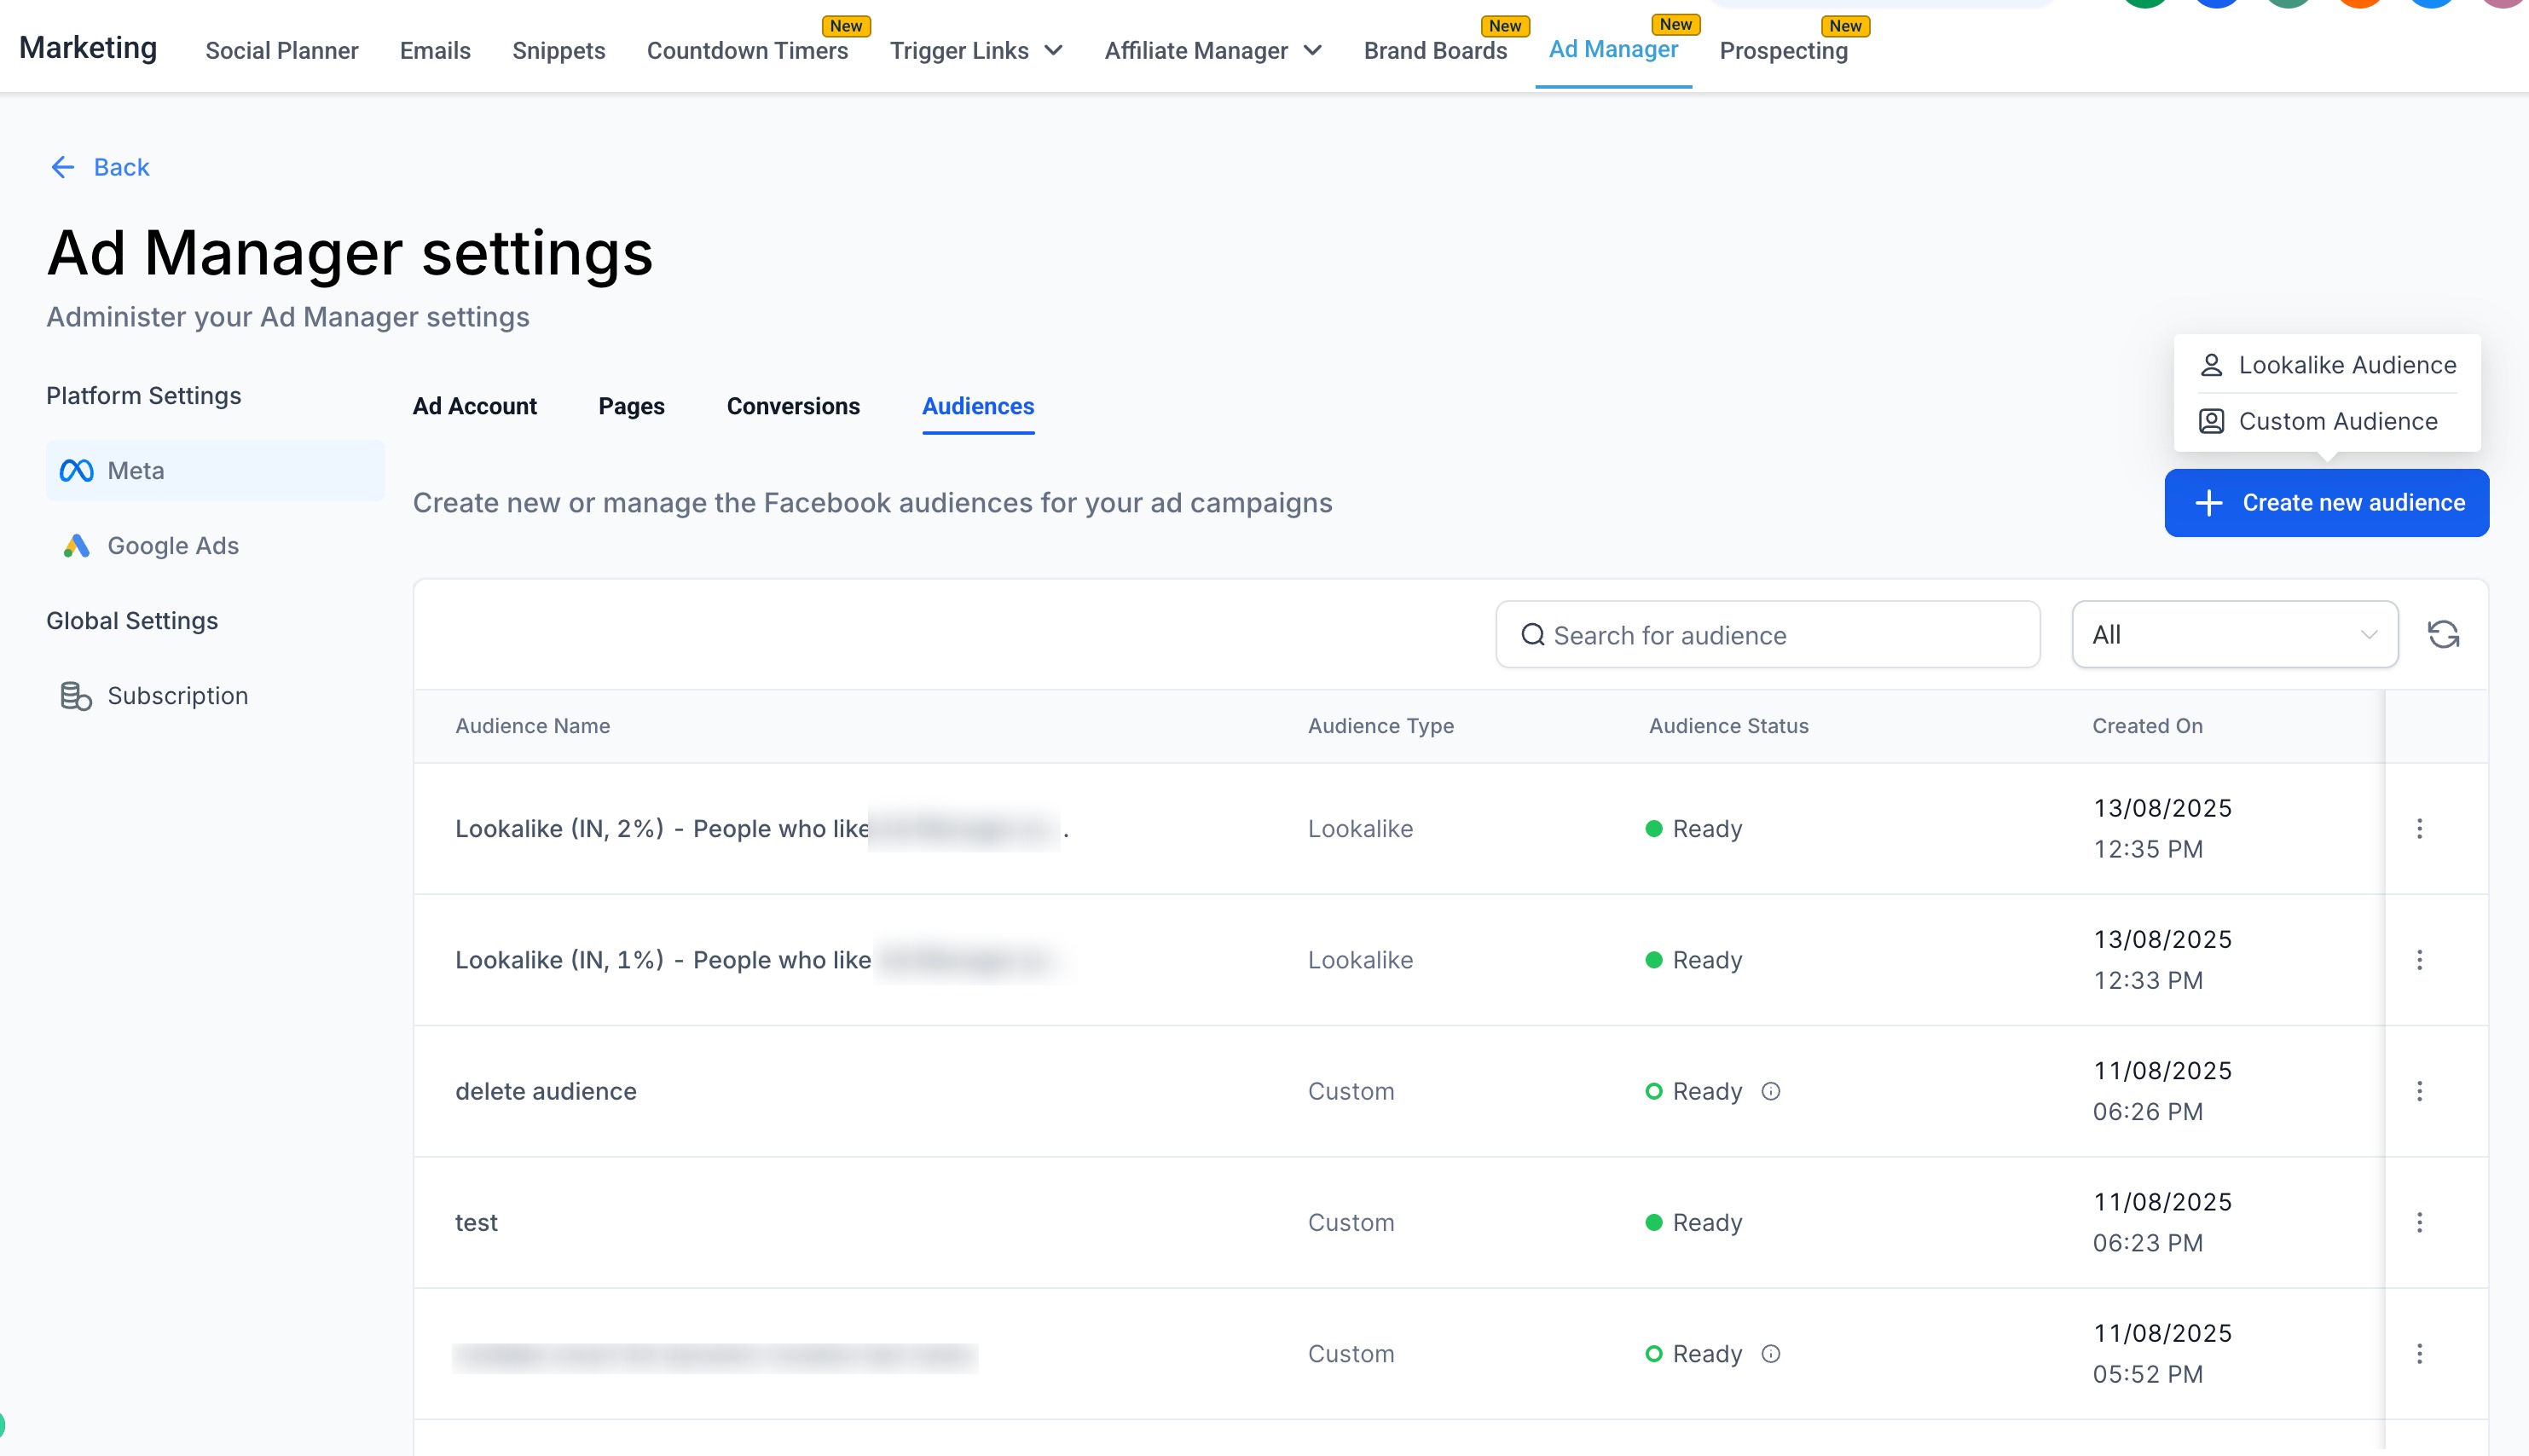Switch to the Ad Account tab
The image size is (2529, 1456).
[474, 406]
